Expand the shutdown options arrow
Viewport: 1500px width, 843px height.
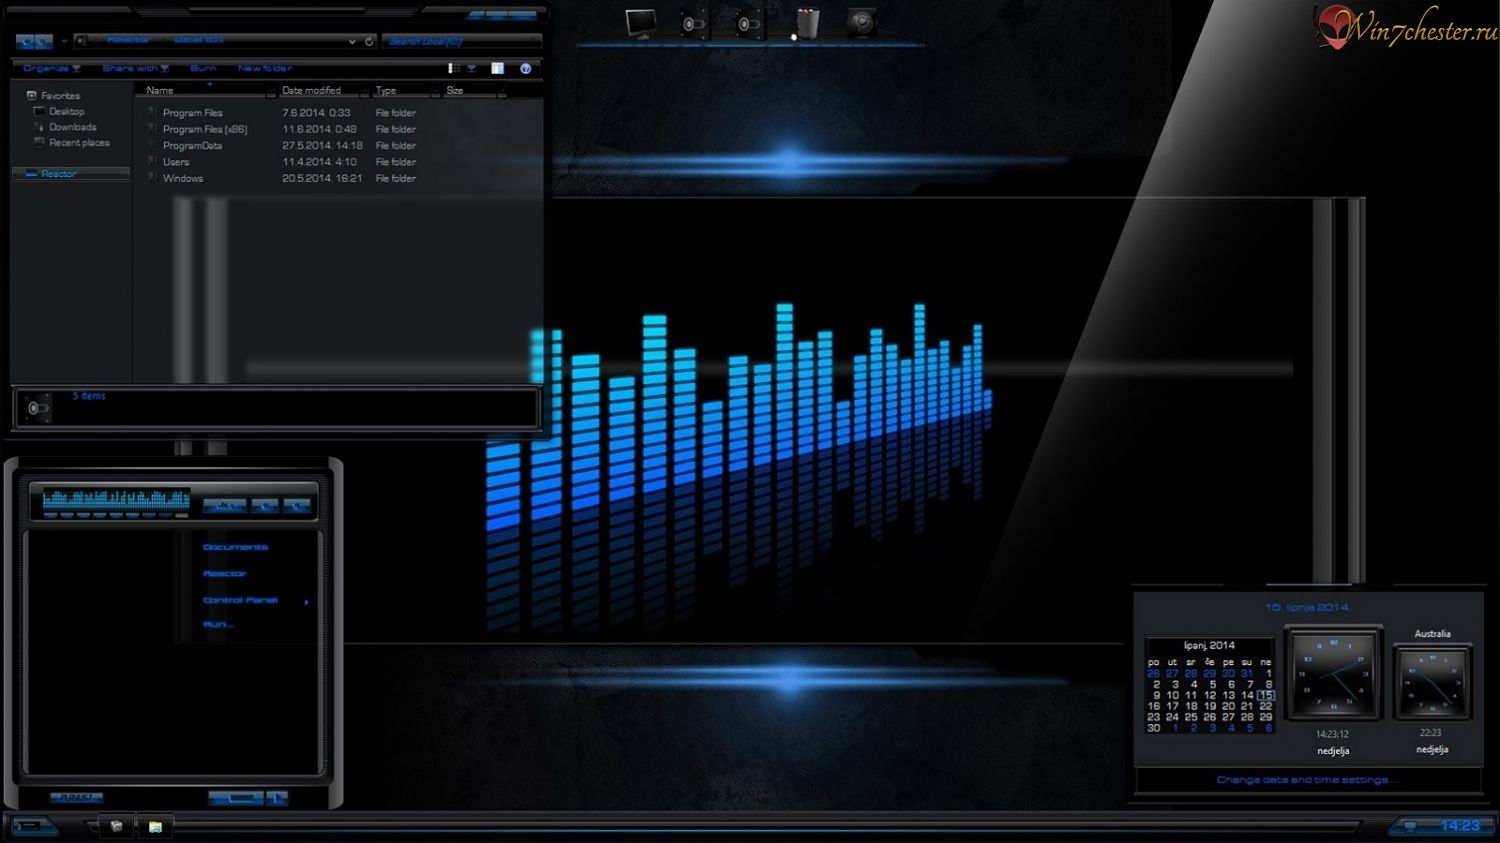tap(277, 797)
